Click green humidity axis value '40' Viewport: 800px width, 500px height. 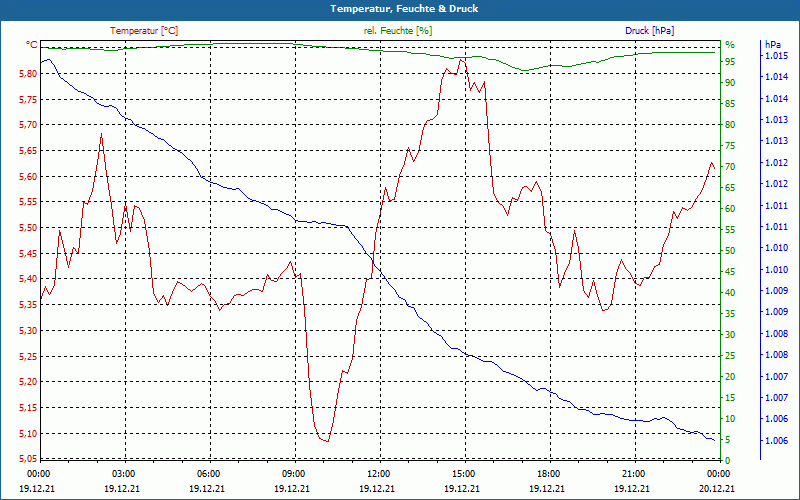click(730, 293)
